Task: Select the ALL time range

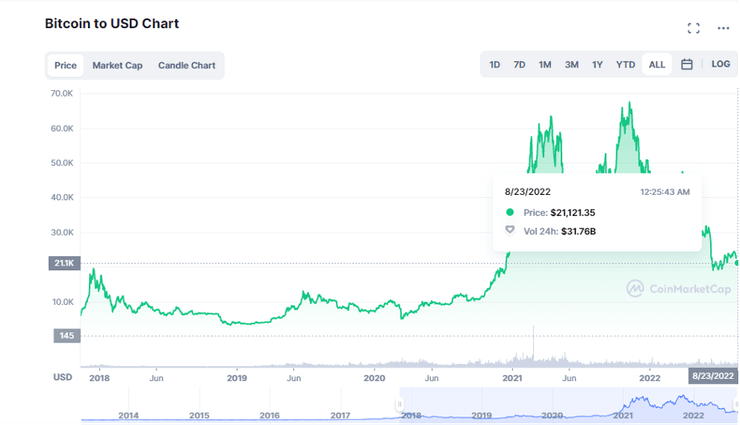Action: click(x=657, y=65)
